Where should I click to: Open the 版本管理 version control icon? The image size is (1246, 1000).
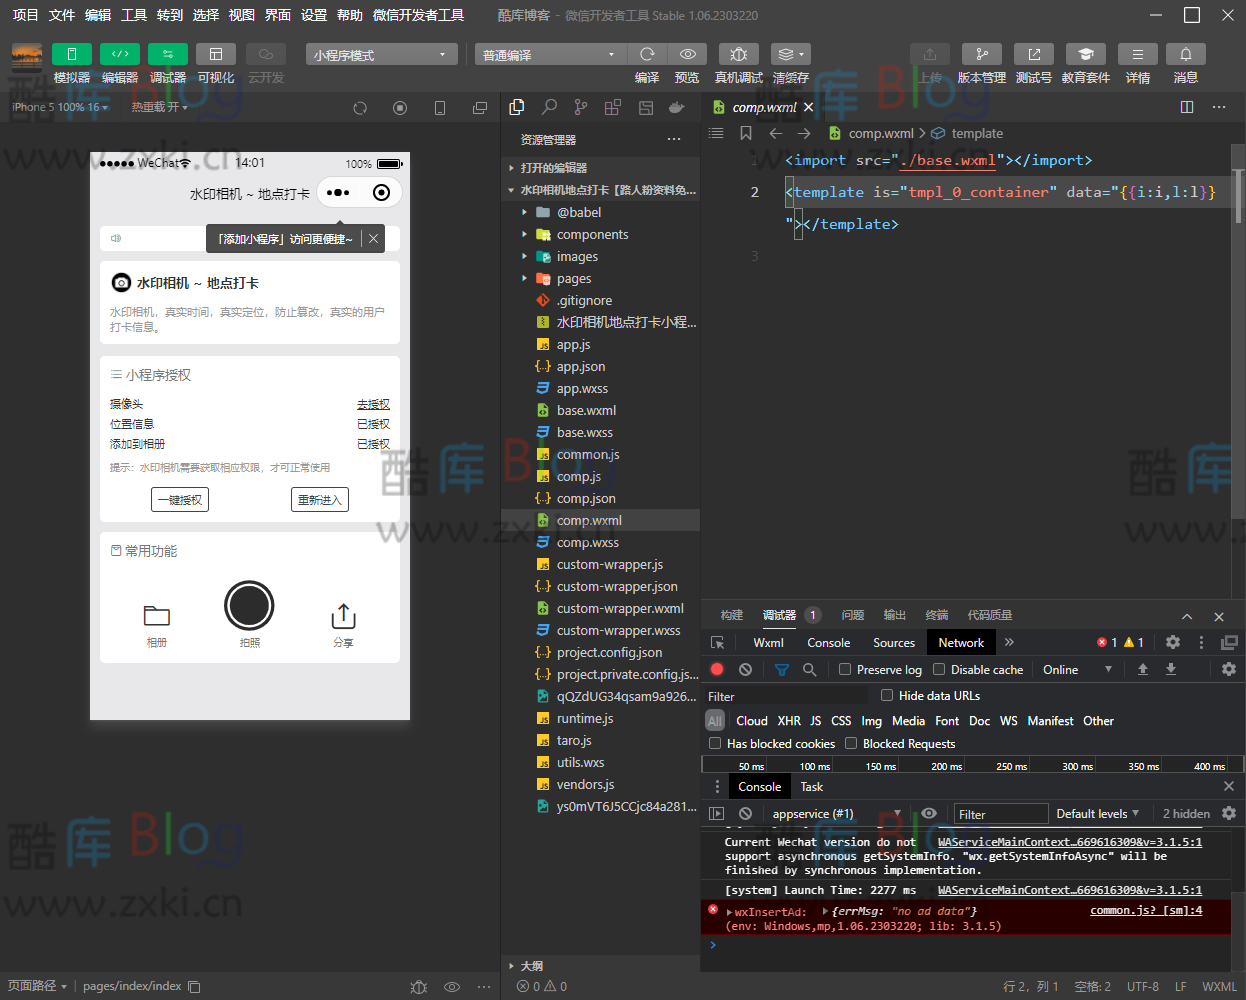(981, 54)
